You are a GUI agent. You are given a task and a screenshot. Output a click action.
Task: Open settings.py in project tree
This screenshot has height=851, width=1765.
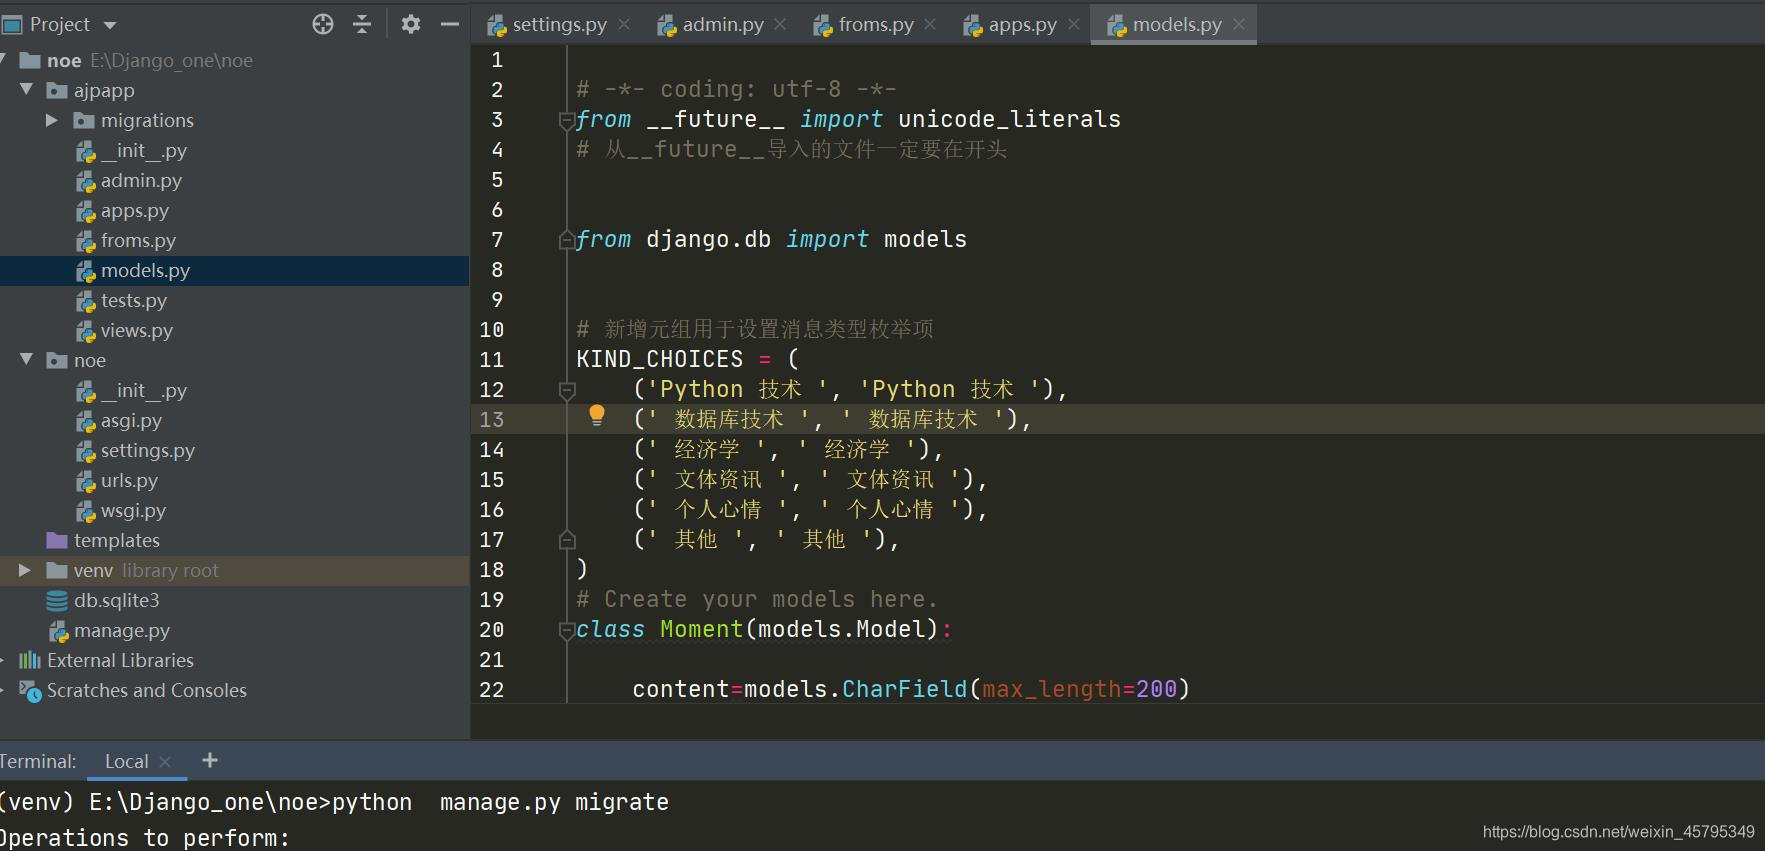click(136, 450)
